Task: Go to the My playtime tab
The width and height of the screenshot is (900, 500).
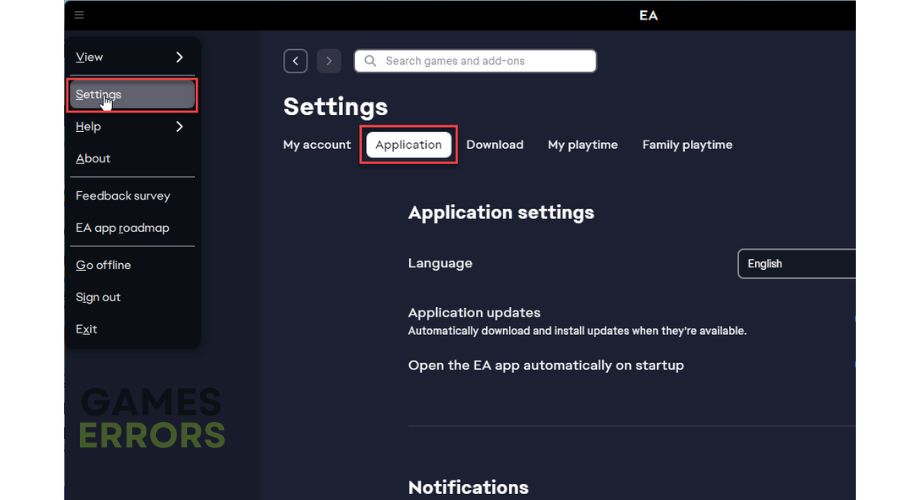Action: pos(582,145)
